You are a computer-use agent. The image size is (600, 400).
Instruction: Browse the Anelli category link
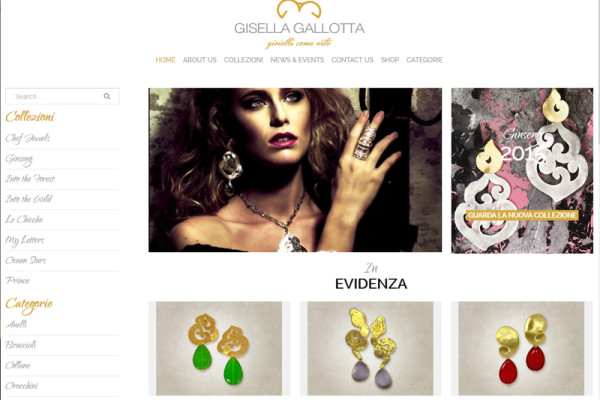click(16, 324)
